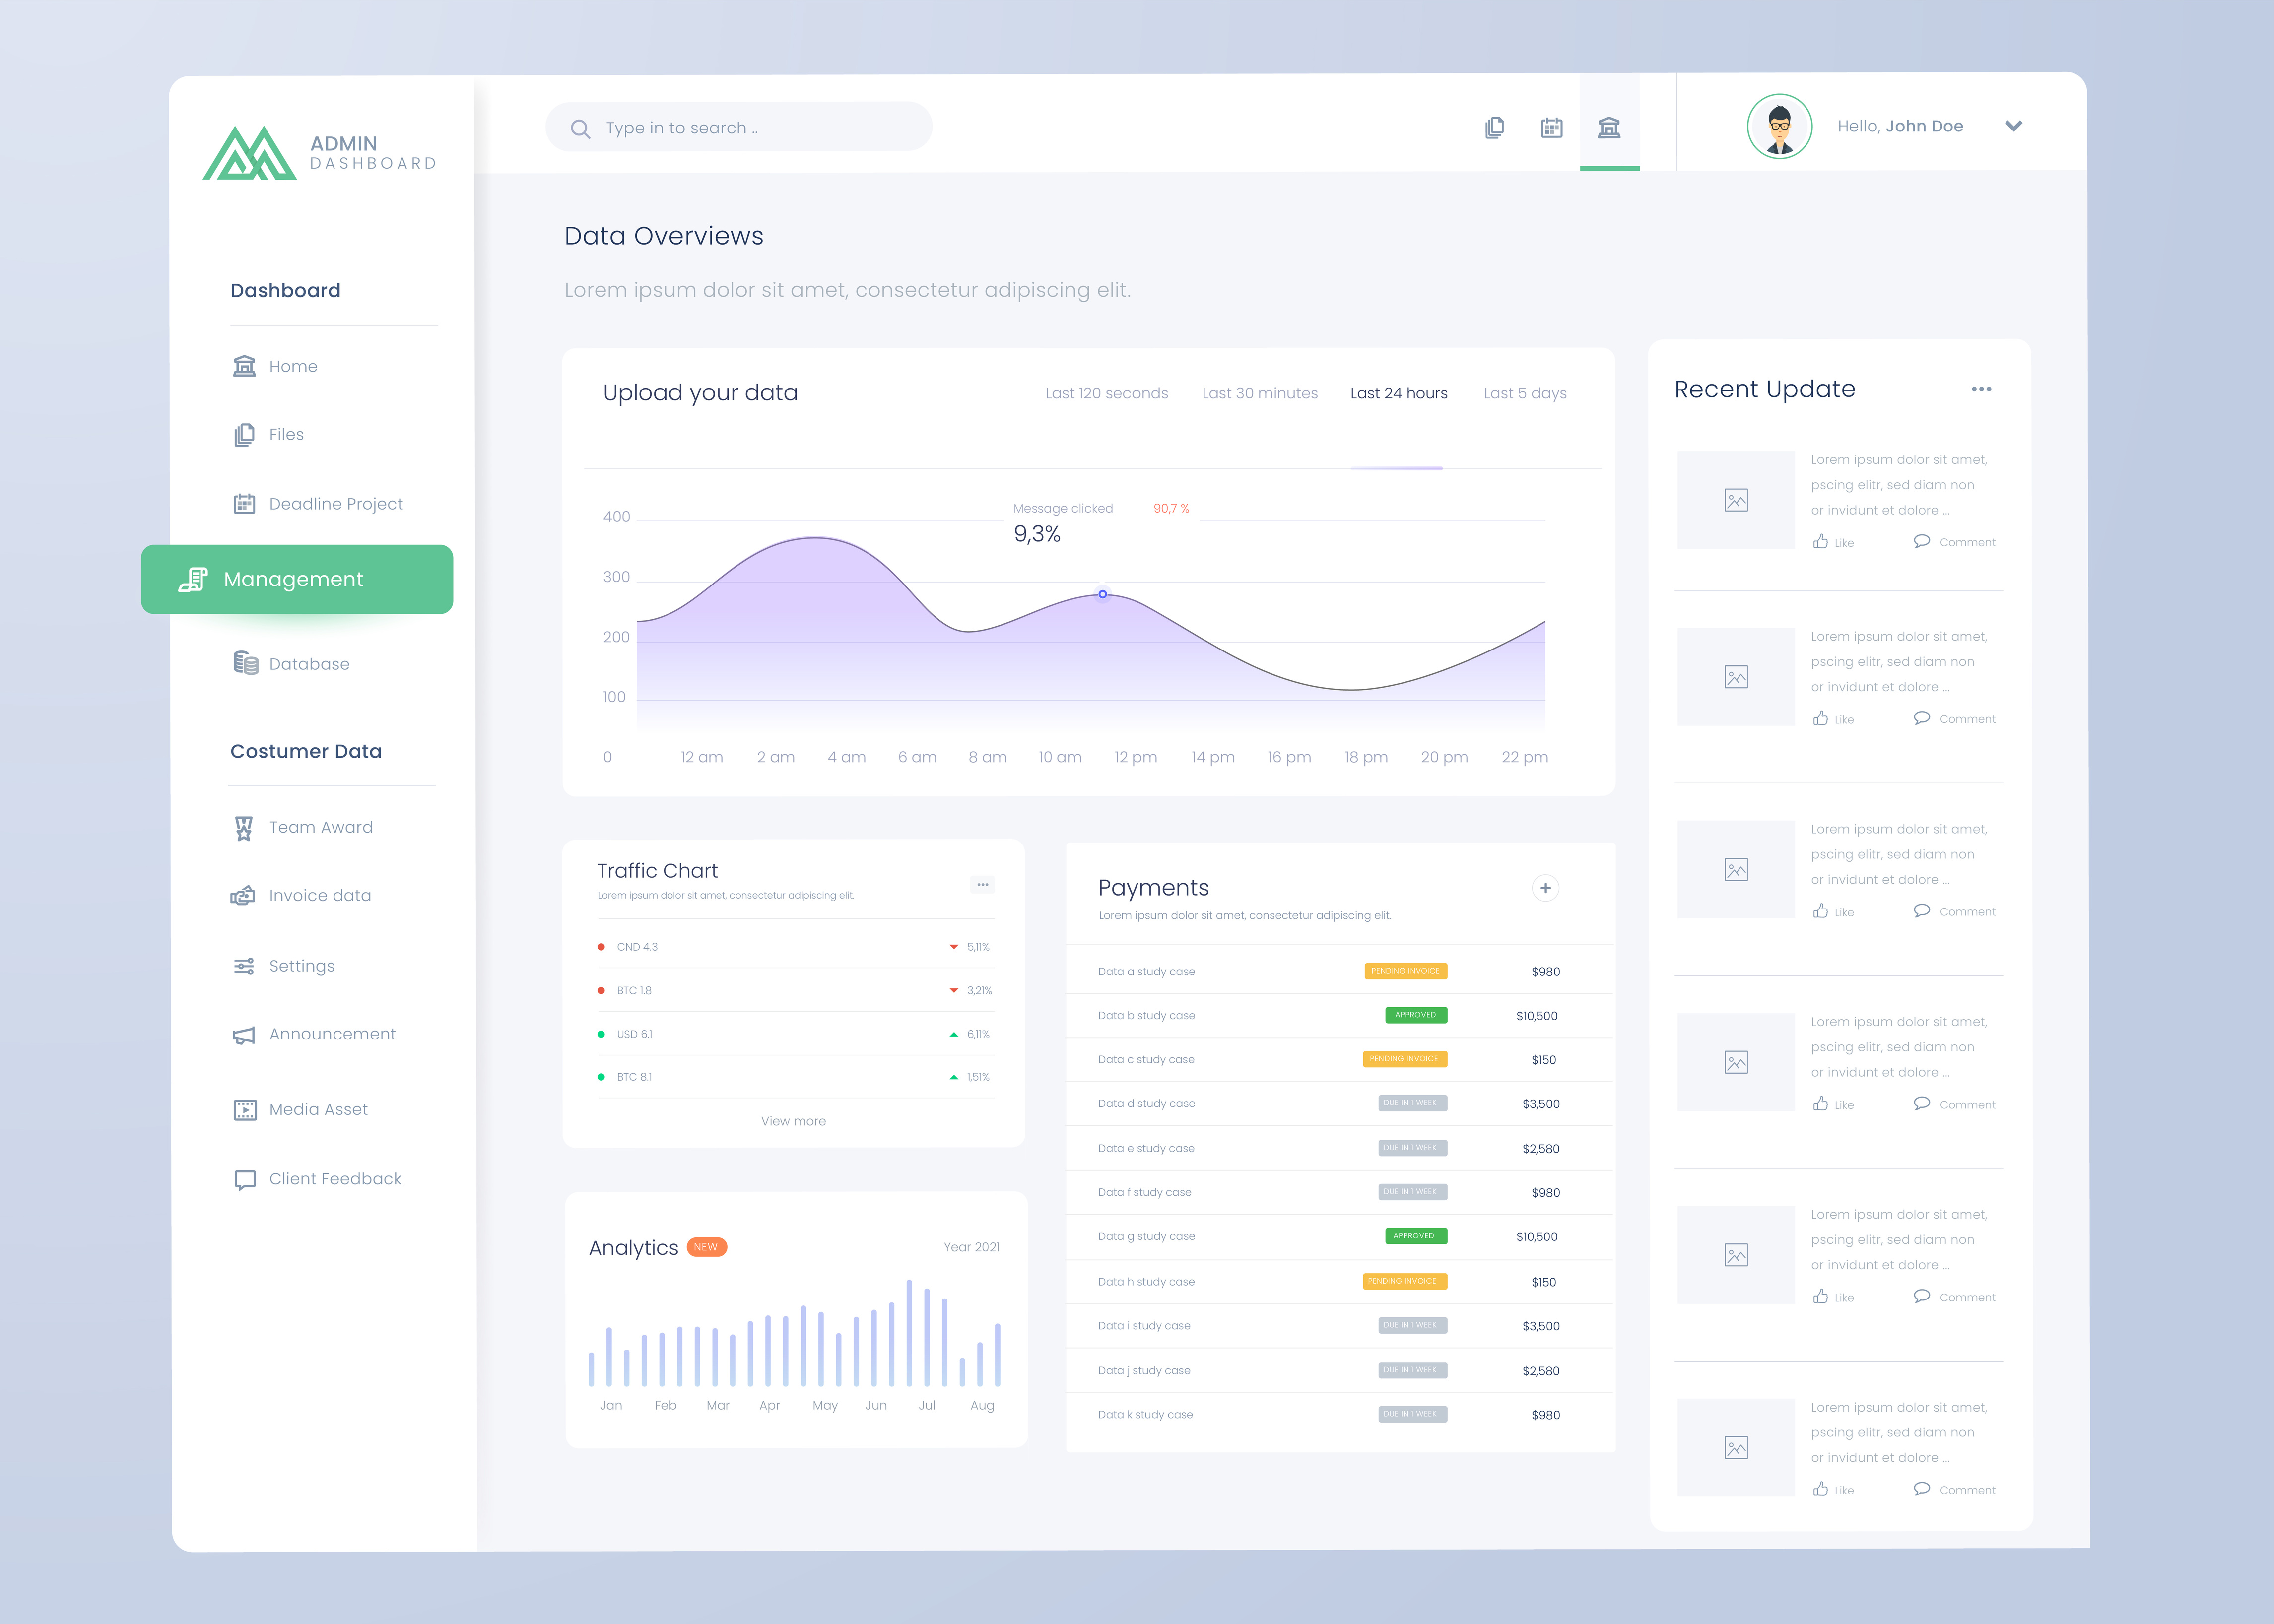Open Database from the sidebar
Screen dimensions: 2274x1624
pyautogui.click(x=308, y=664)
